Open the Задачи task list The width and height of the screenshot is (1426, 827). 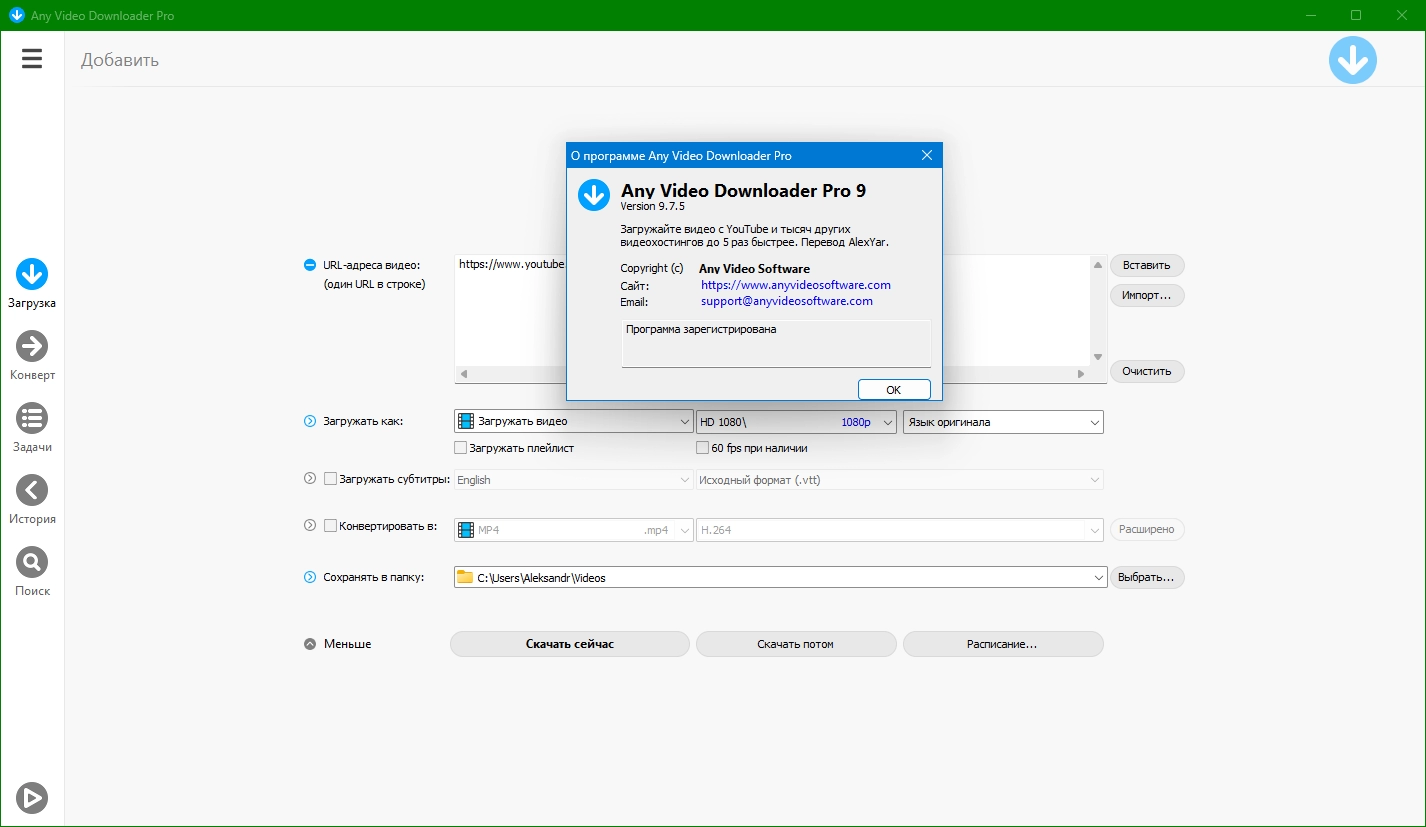pyautogui.click(x=32, y=428)
